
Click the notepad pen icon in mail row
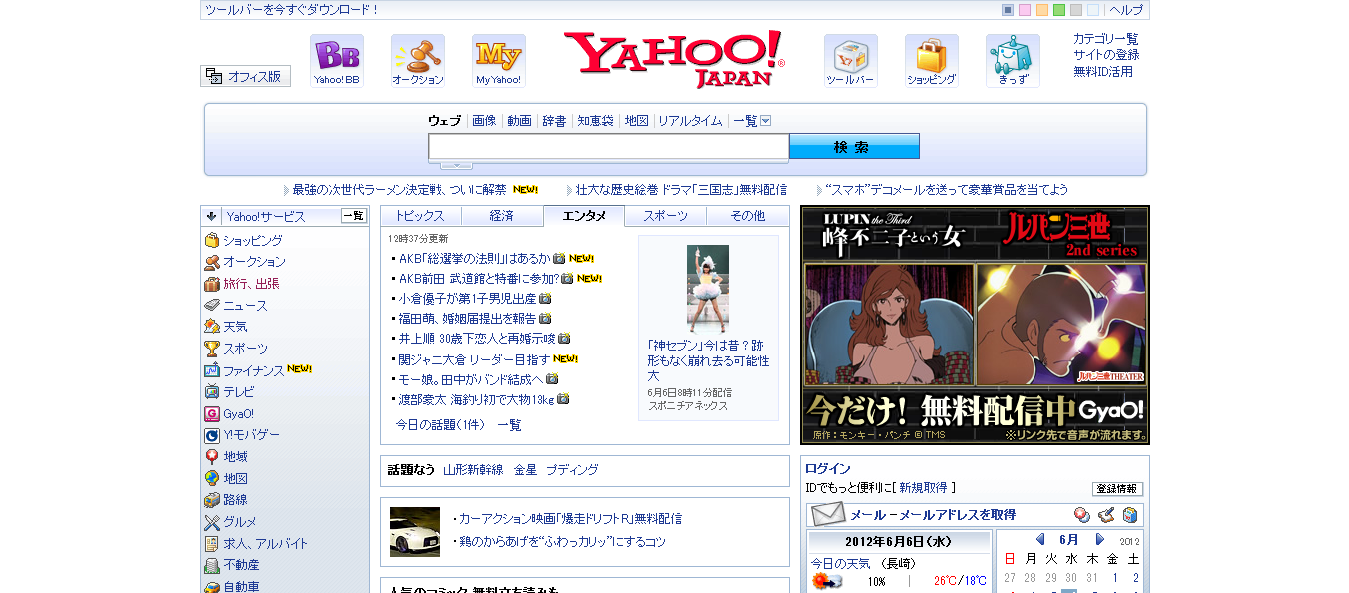coord(1105,515)
